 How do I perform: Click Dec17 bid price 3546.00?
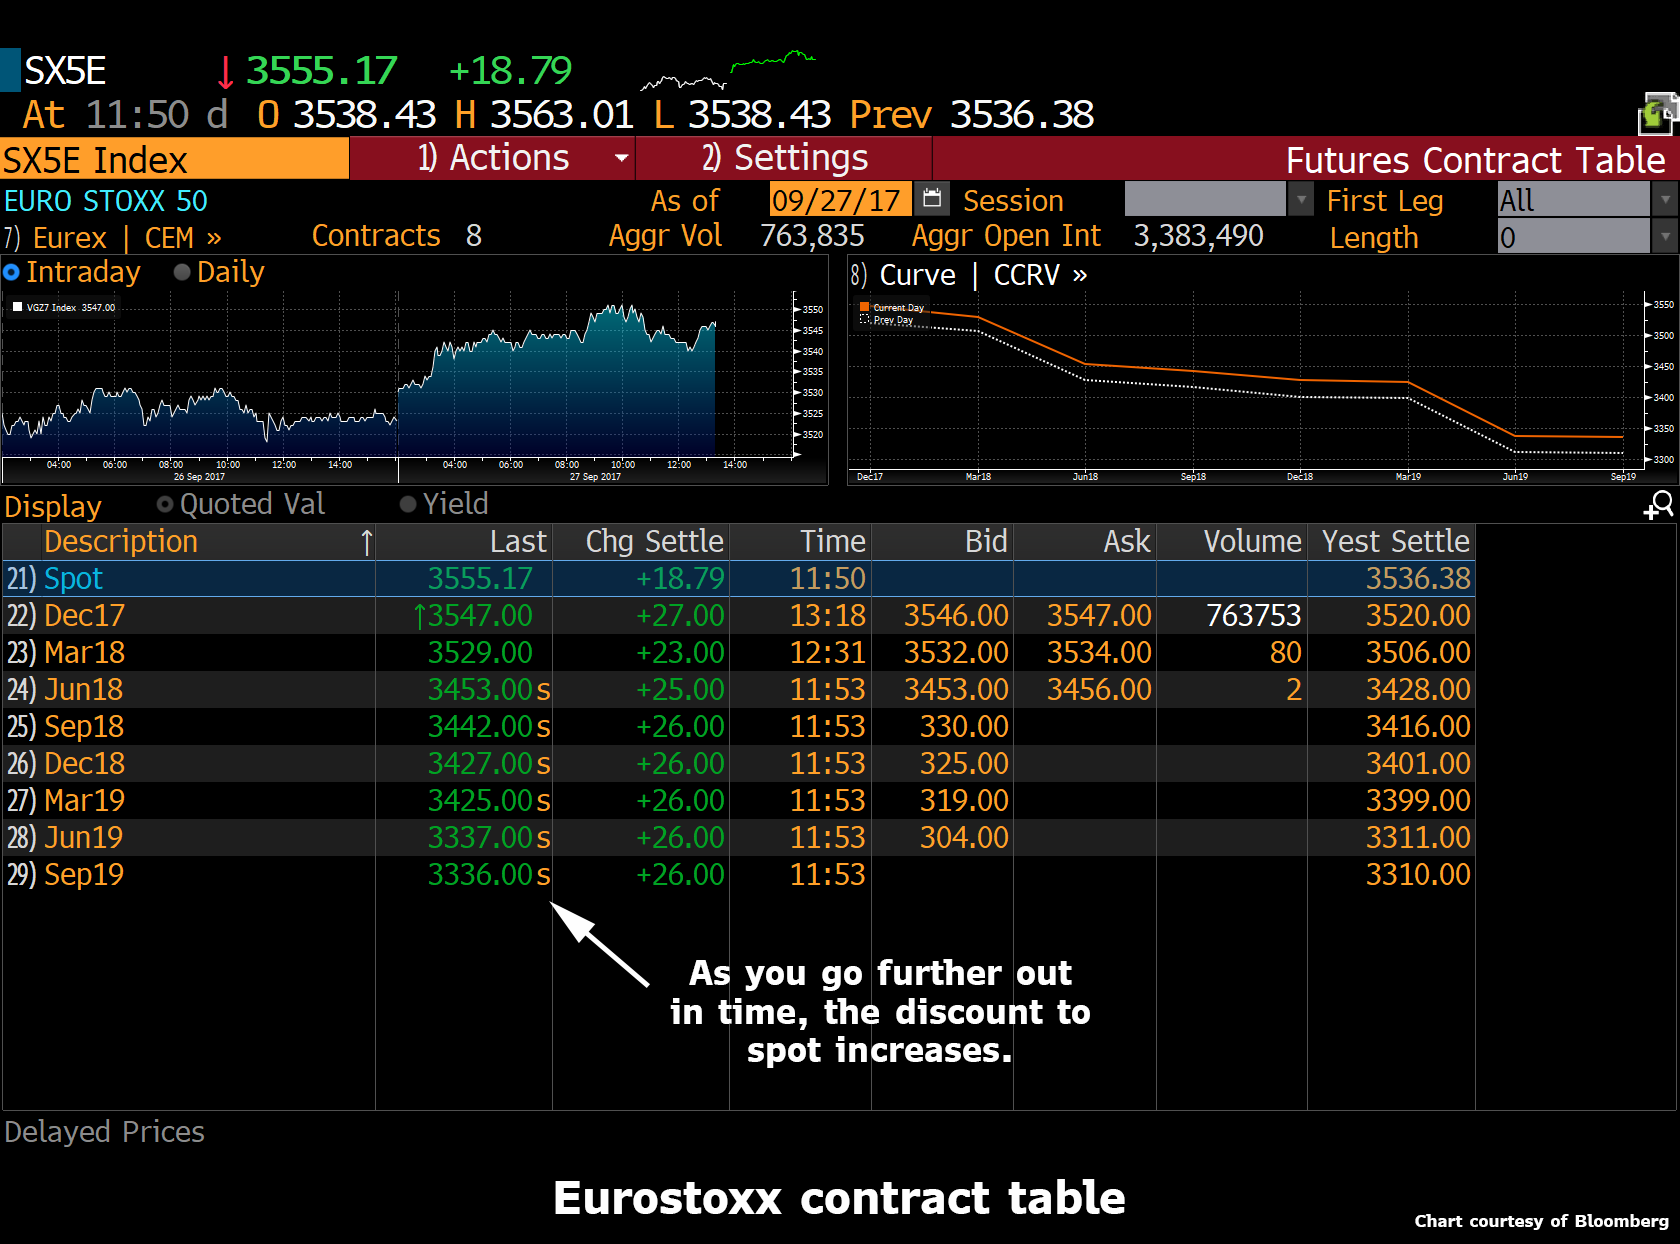pyautogui.click(x=956, y=615)
